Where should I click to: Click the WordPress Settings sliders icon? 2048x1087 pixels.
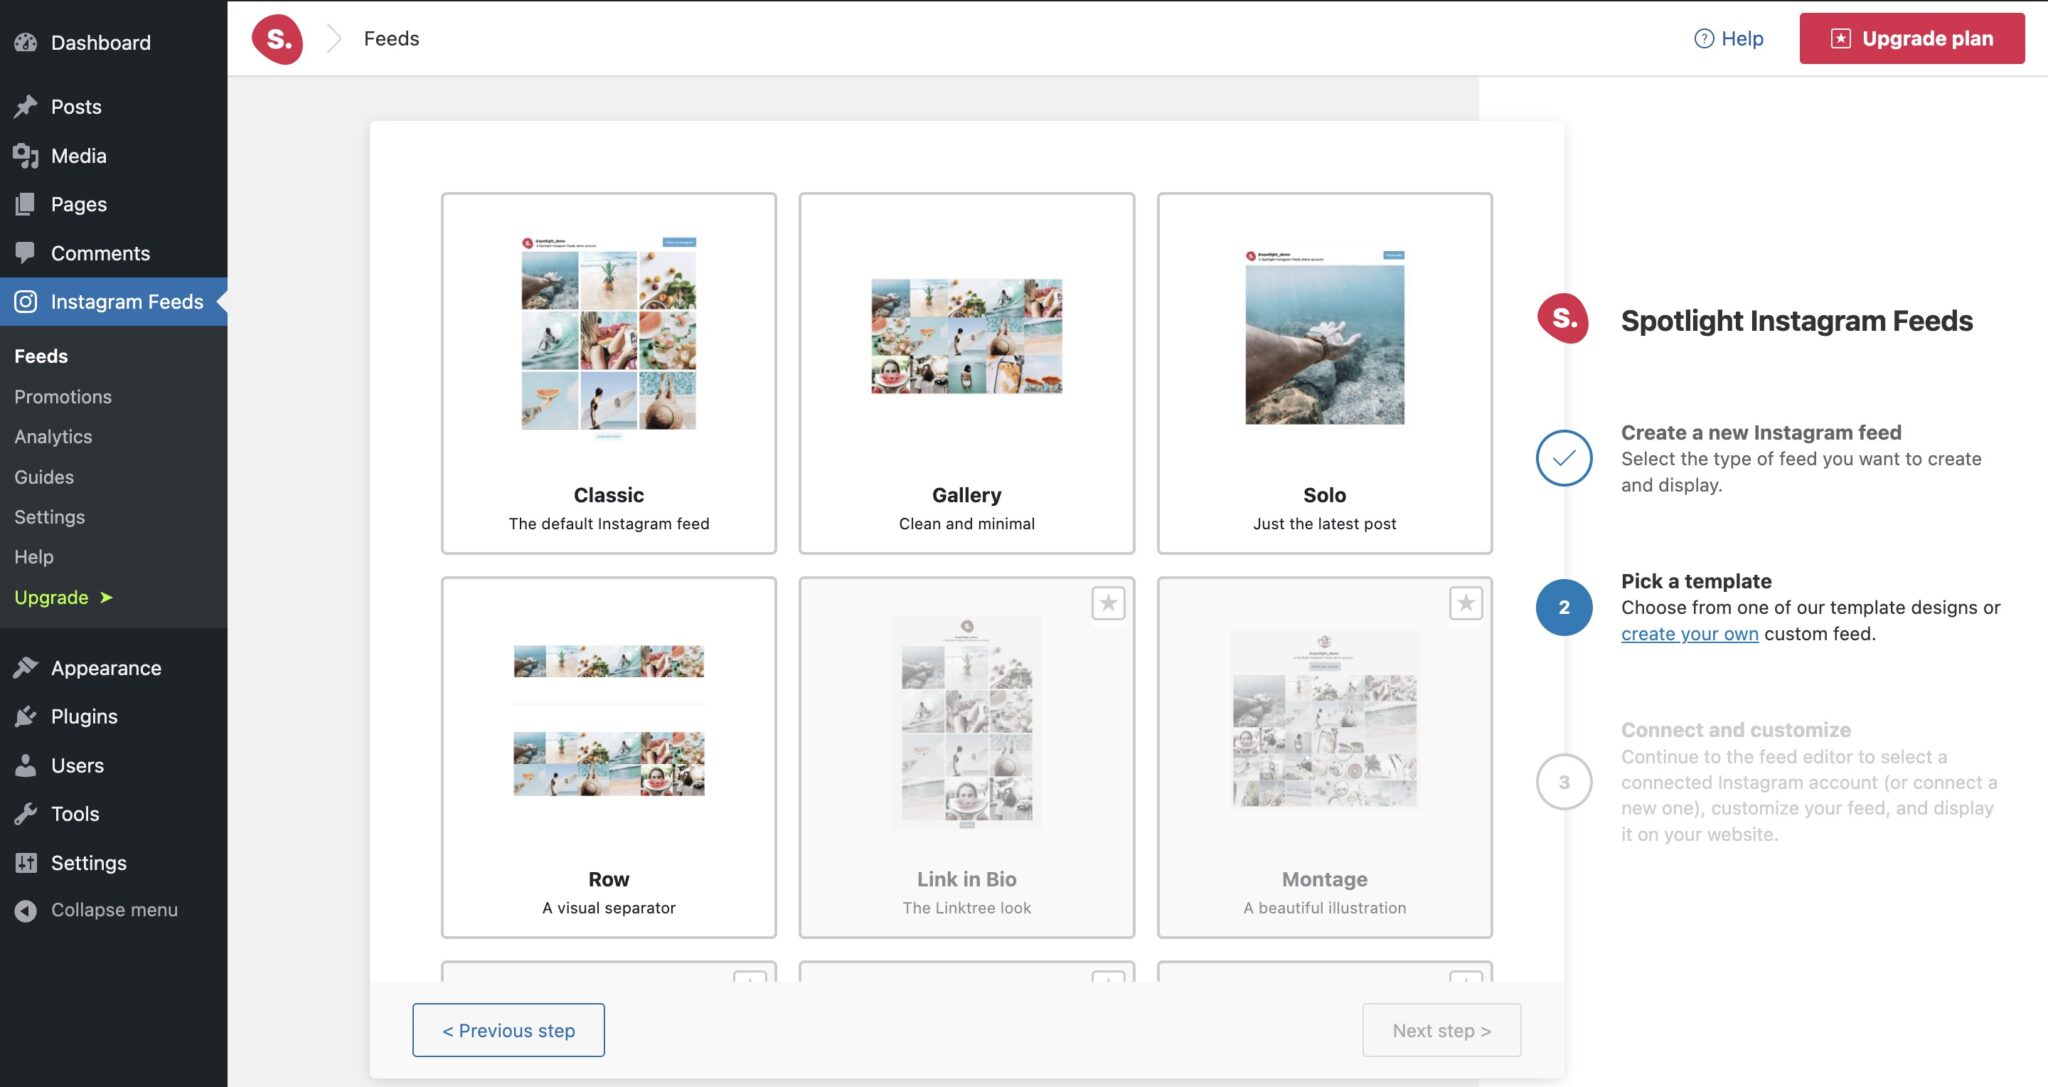pyautogui.click(x=26, y=862)
